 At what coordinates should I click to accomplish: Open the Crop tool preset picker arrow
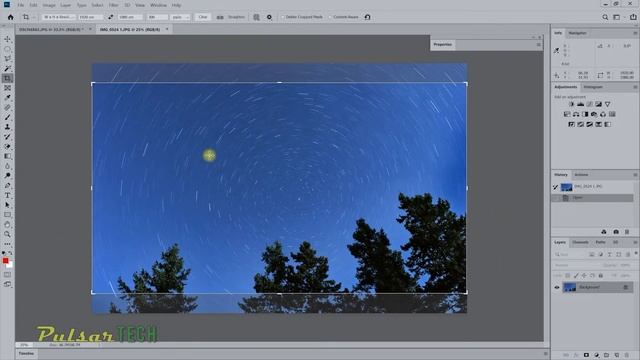pyautogui.click(x=33, y=17)
